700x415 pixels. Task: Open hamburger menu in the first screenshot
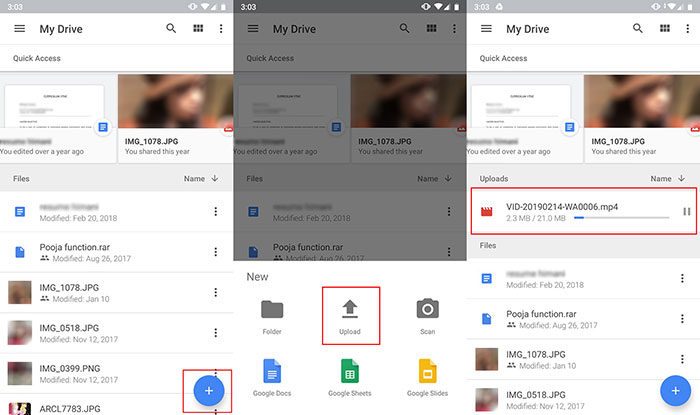(x=20, y=29)
